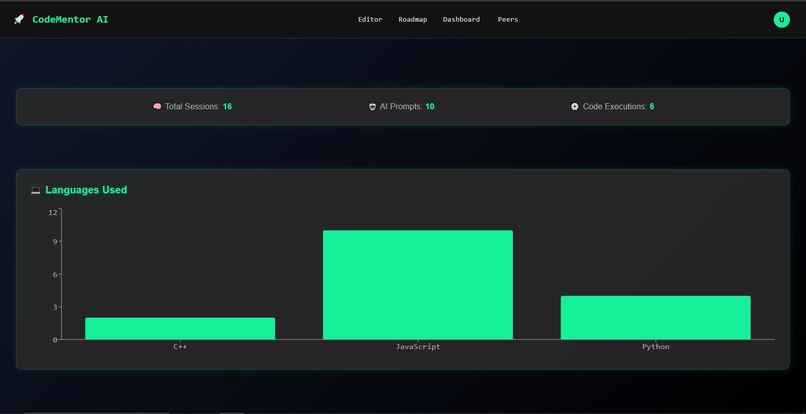This screenshot has height=414, width=806.
Task: Select the AI Prompts value 10
Action: click(x=430, y=106)
